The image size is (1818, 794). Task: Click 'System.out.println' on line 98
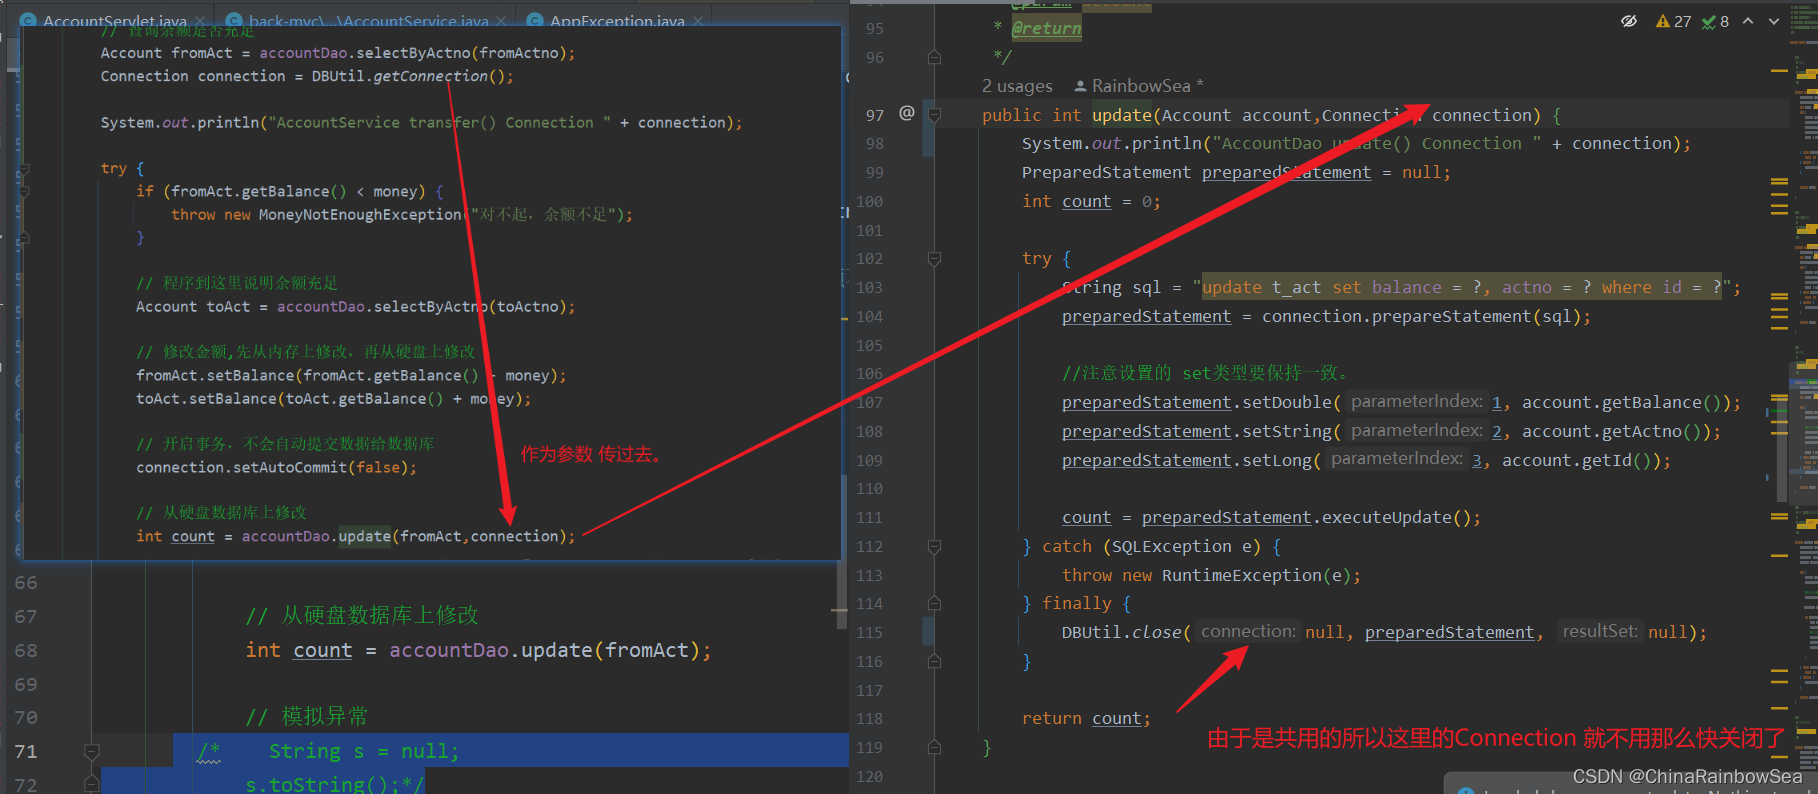coord(1111,144)
